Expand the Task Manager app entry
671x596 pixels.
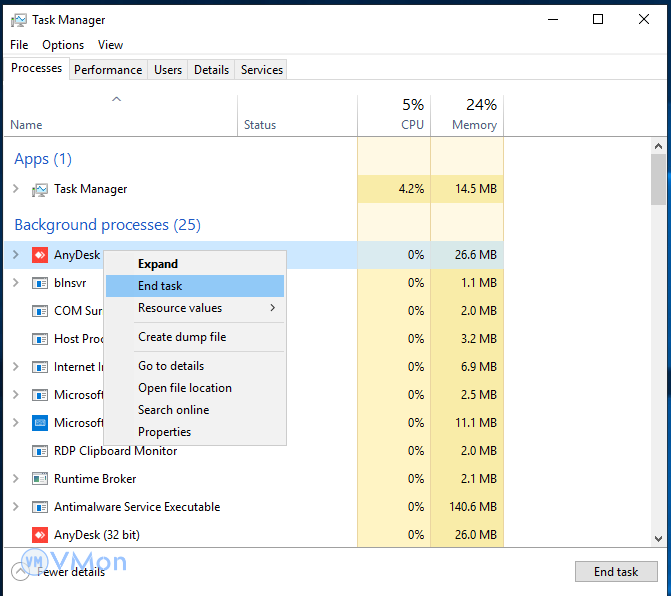tap(15, 189)
